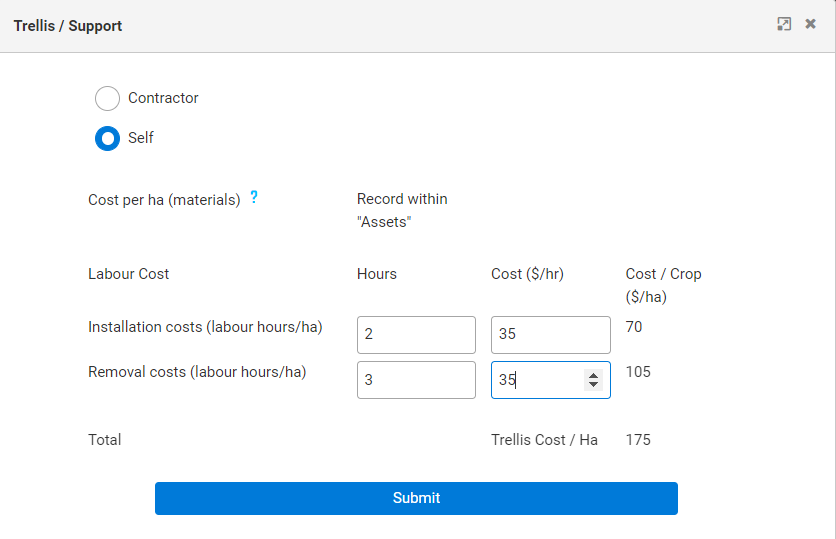Click the removal Hours input field
Image resolution: width=836 pixels, height=539 pixels.
click(x=416, y=380)
